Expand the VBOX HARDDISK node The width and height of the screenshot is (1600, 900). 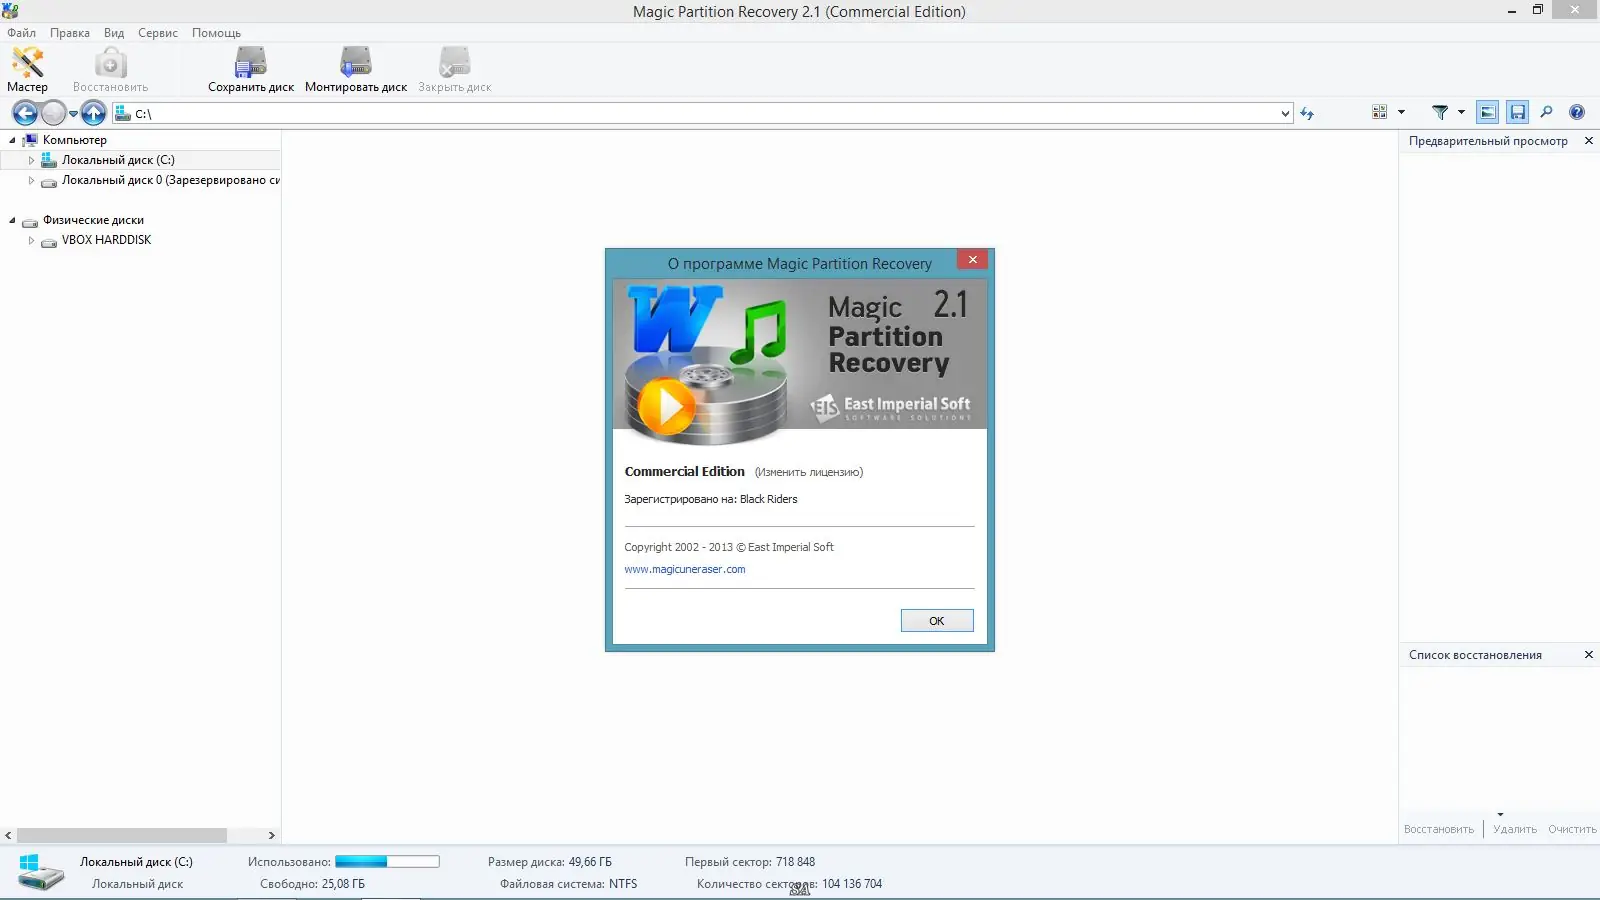click(x=31, y=240)
